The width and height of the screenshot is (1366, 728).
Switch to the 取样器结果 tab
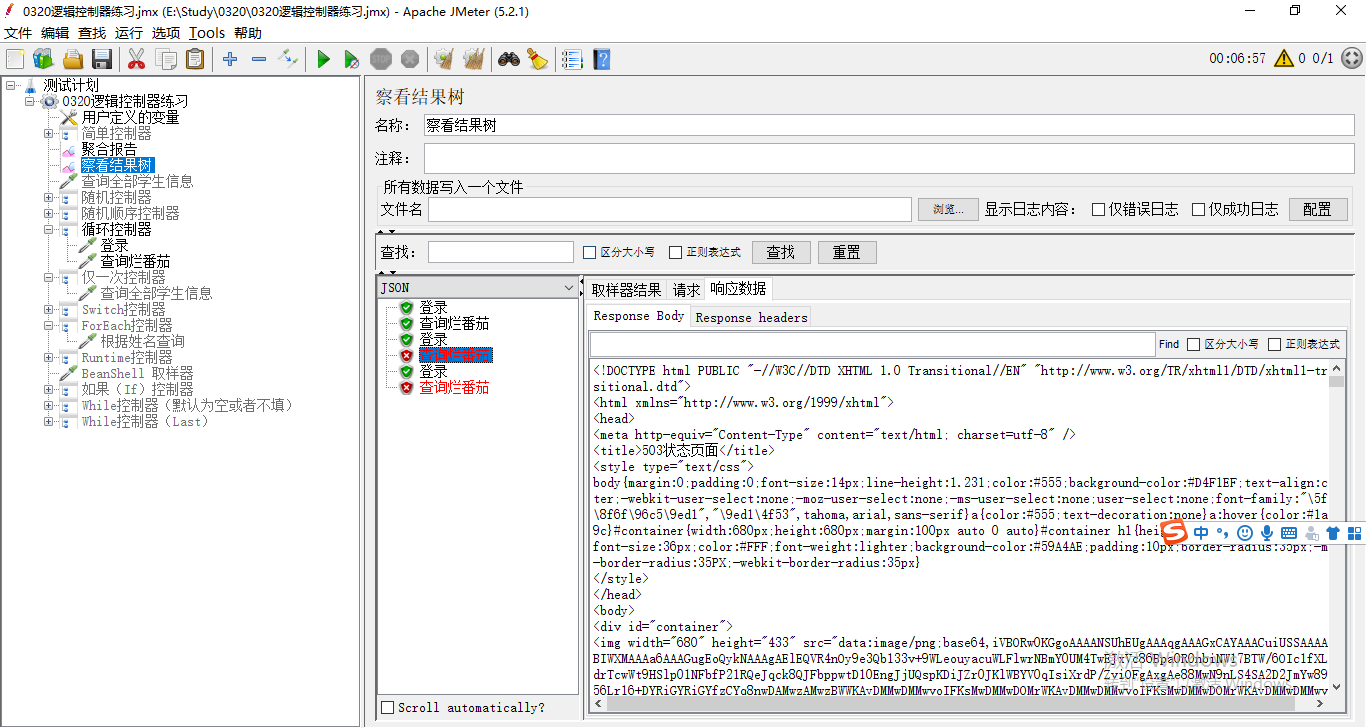(626, 290)
